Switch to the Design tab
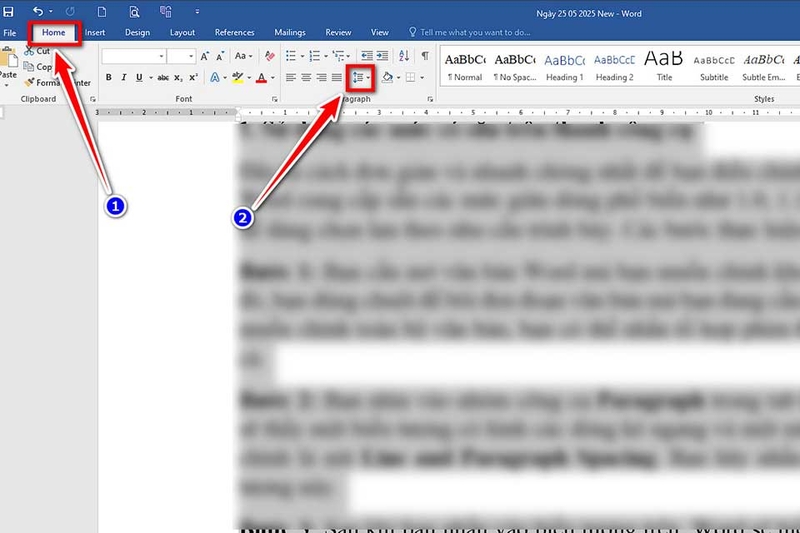Screen dimensions: 800x533 point(137,33)
